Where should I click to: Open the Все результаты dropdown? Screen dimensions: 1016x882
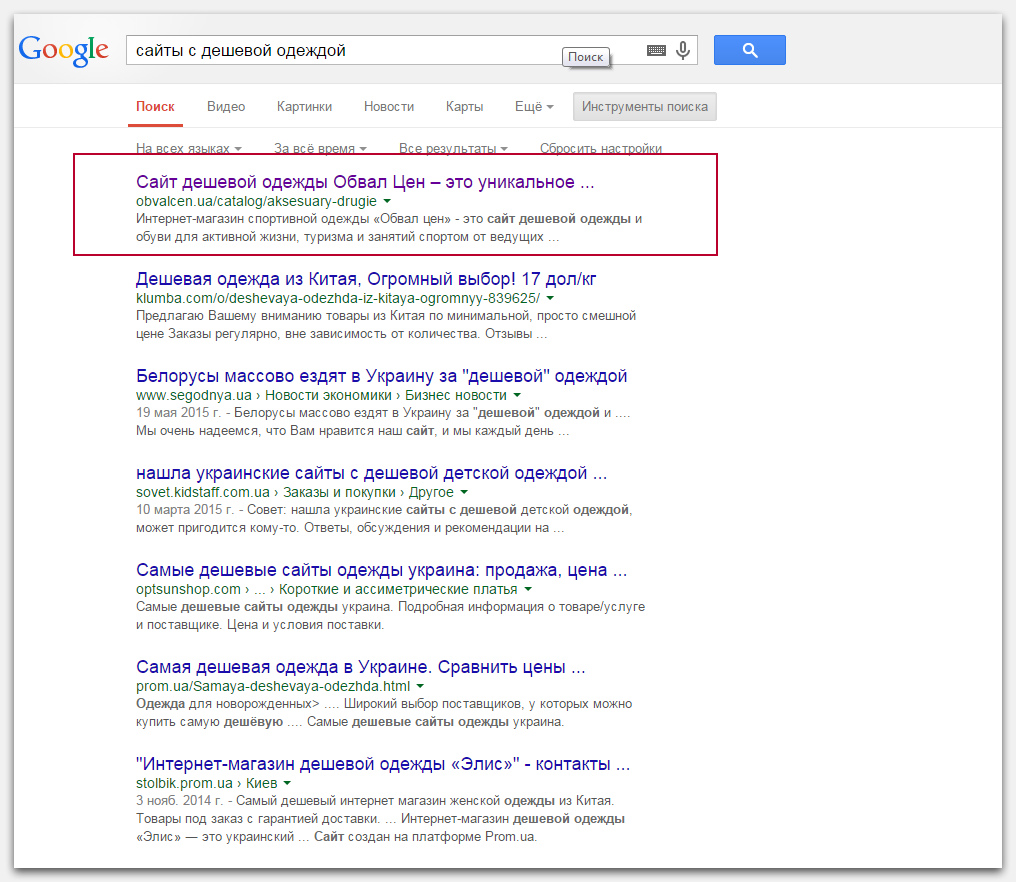[453, 148]
